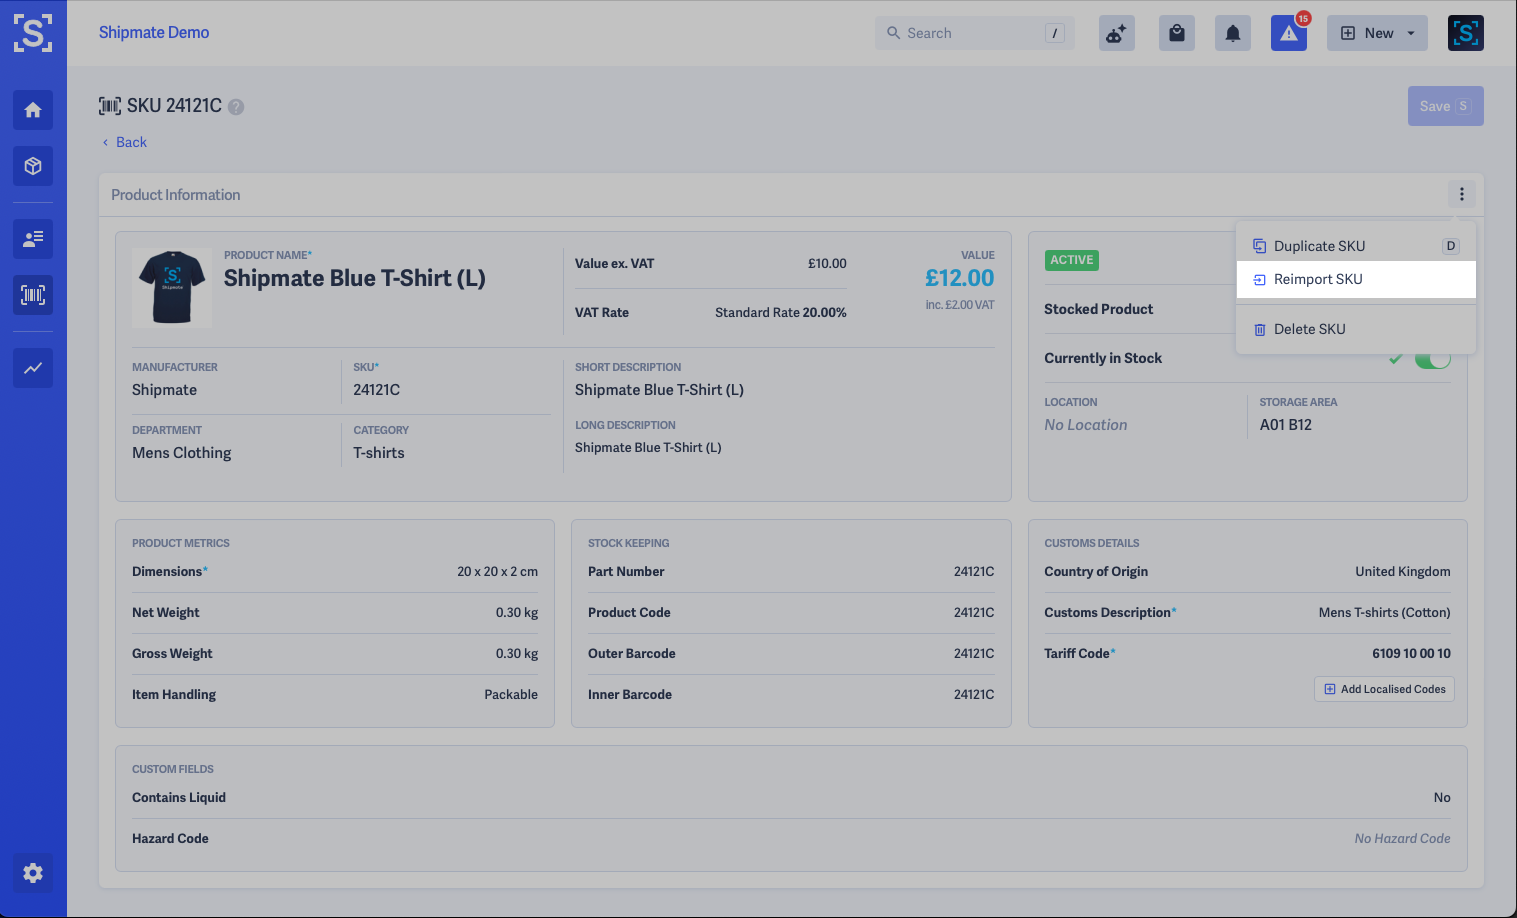Focus the Search input field
Viewport: 1517px width, 918px height.
pyautogui.click(x=975, y=33)
